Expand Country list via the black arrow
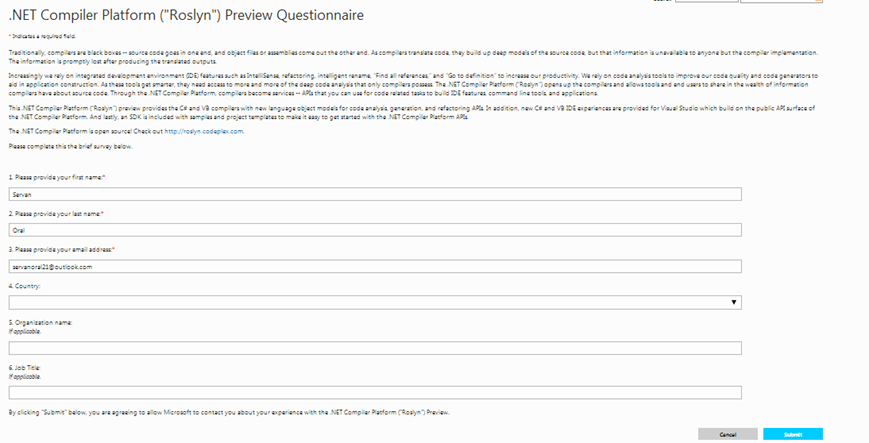 (734, 302)
